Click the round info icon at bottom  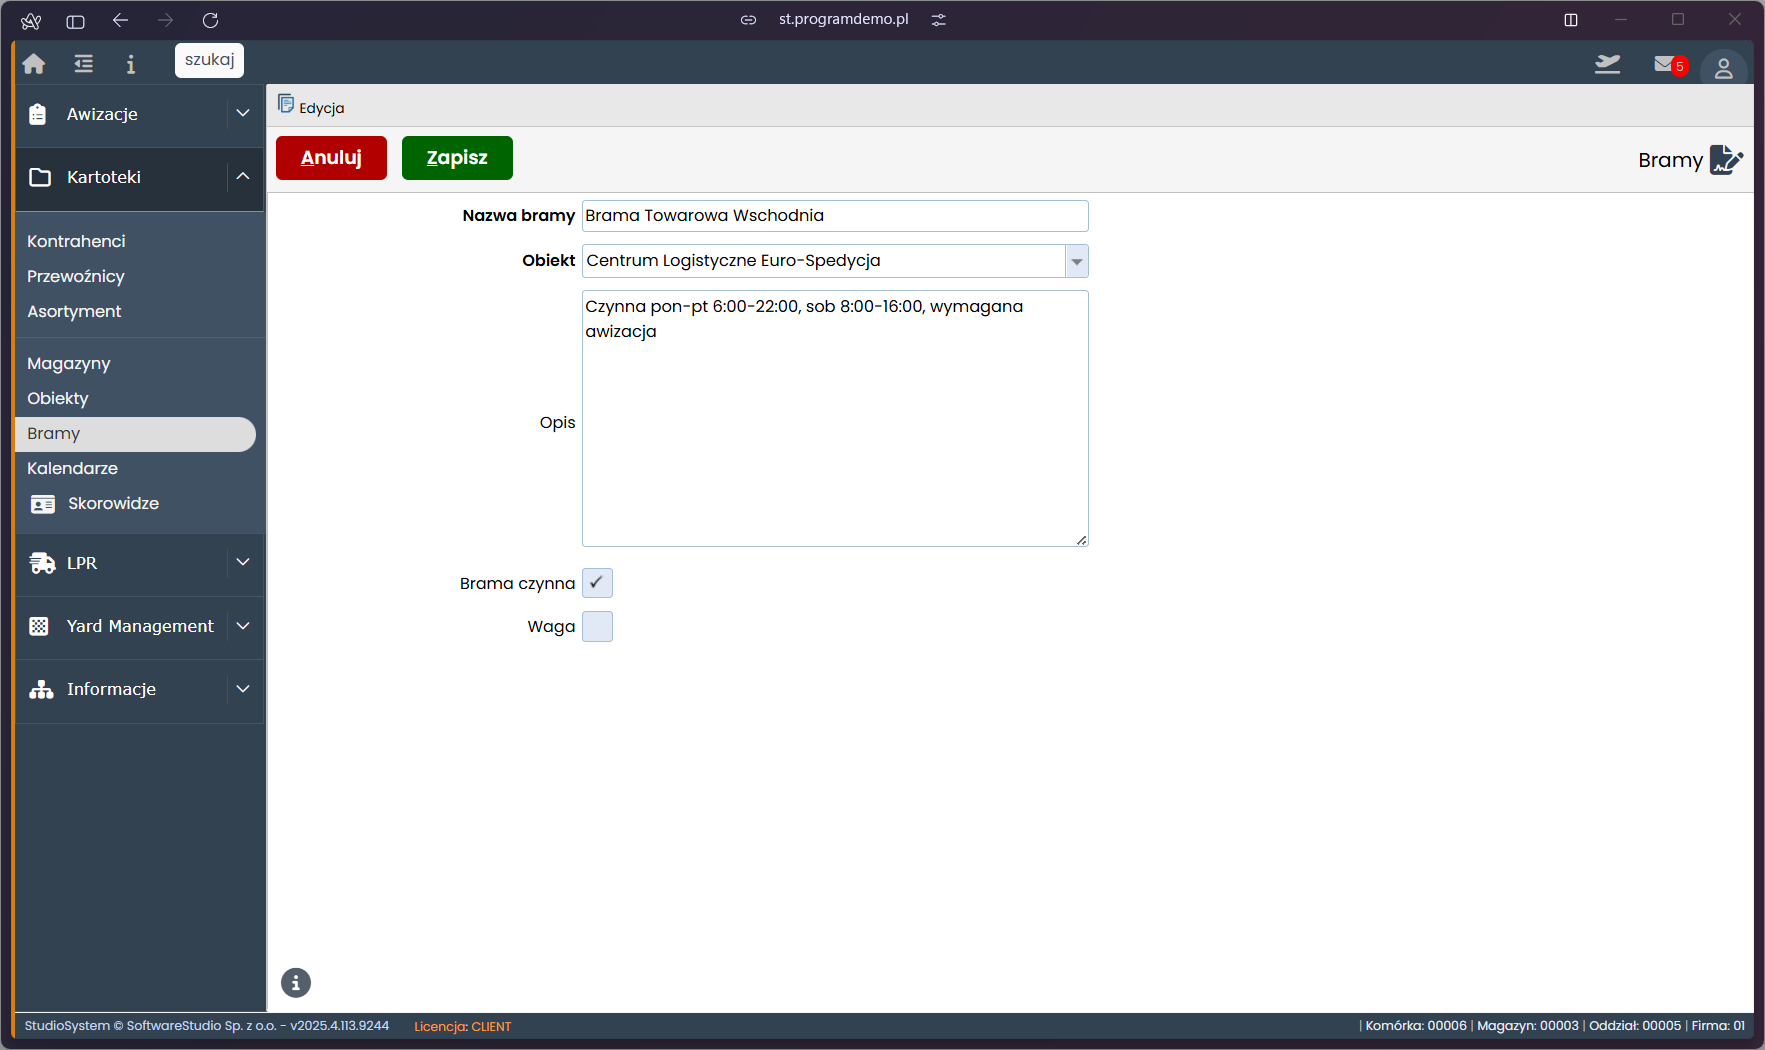tap(296, 983)
